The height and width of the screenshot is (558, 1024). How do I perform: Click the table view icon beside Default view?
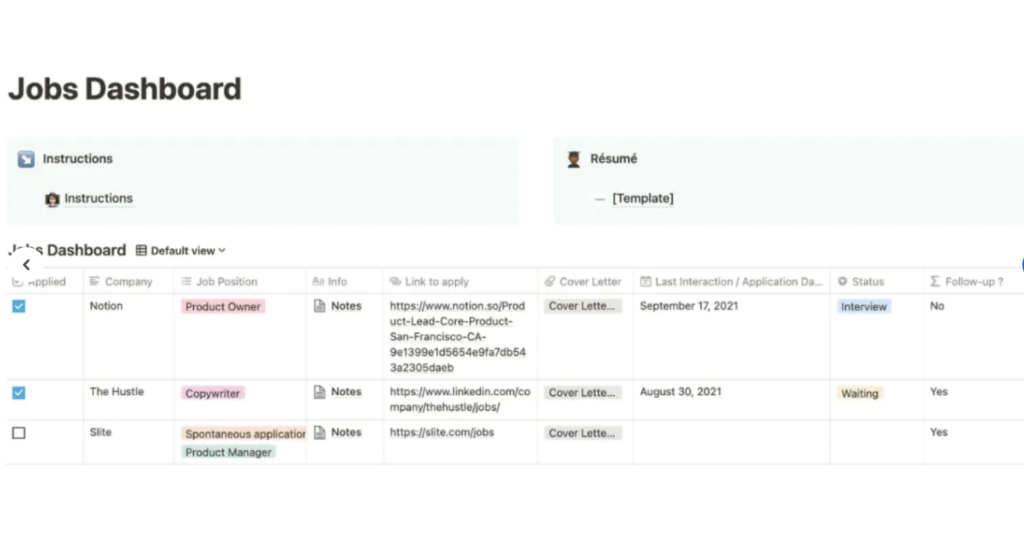141,251
